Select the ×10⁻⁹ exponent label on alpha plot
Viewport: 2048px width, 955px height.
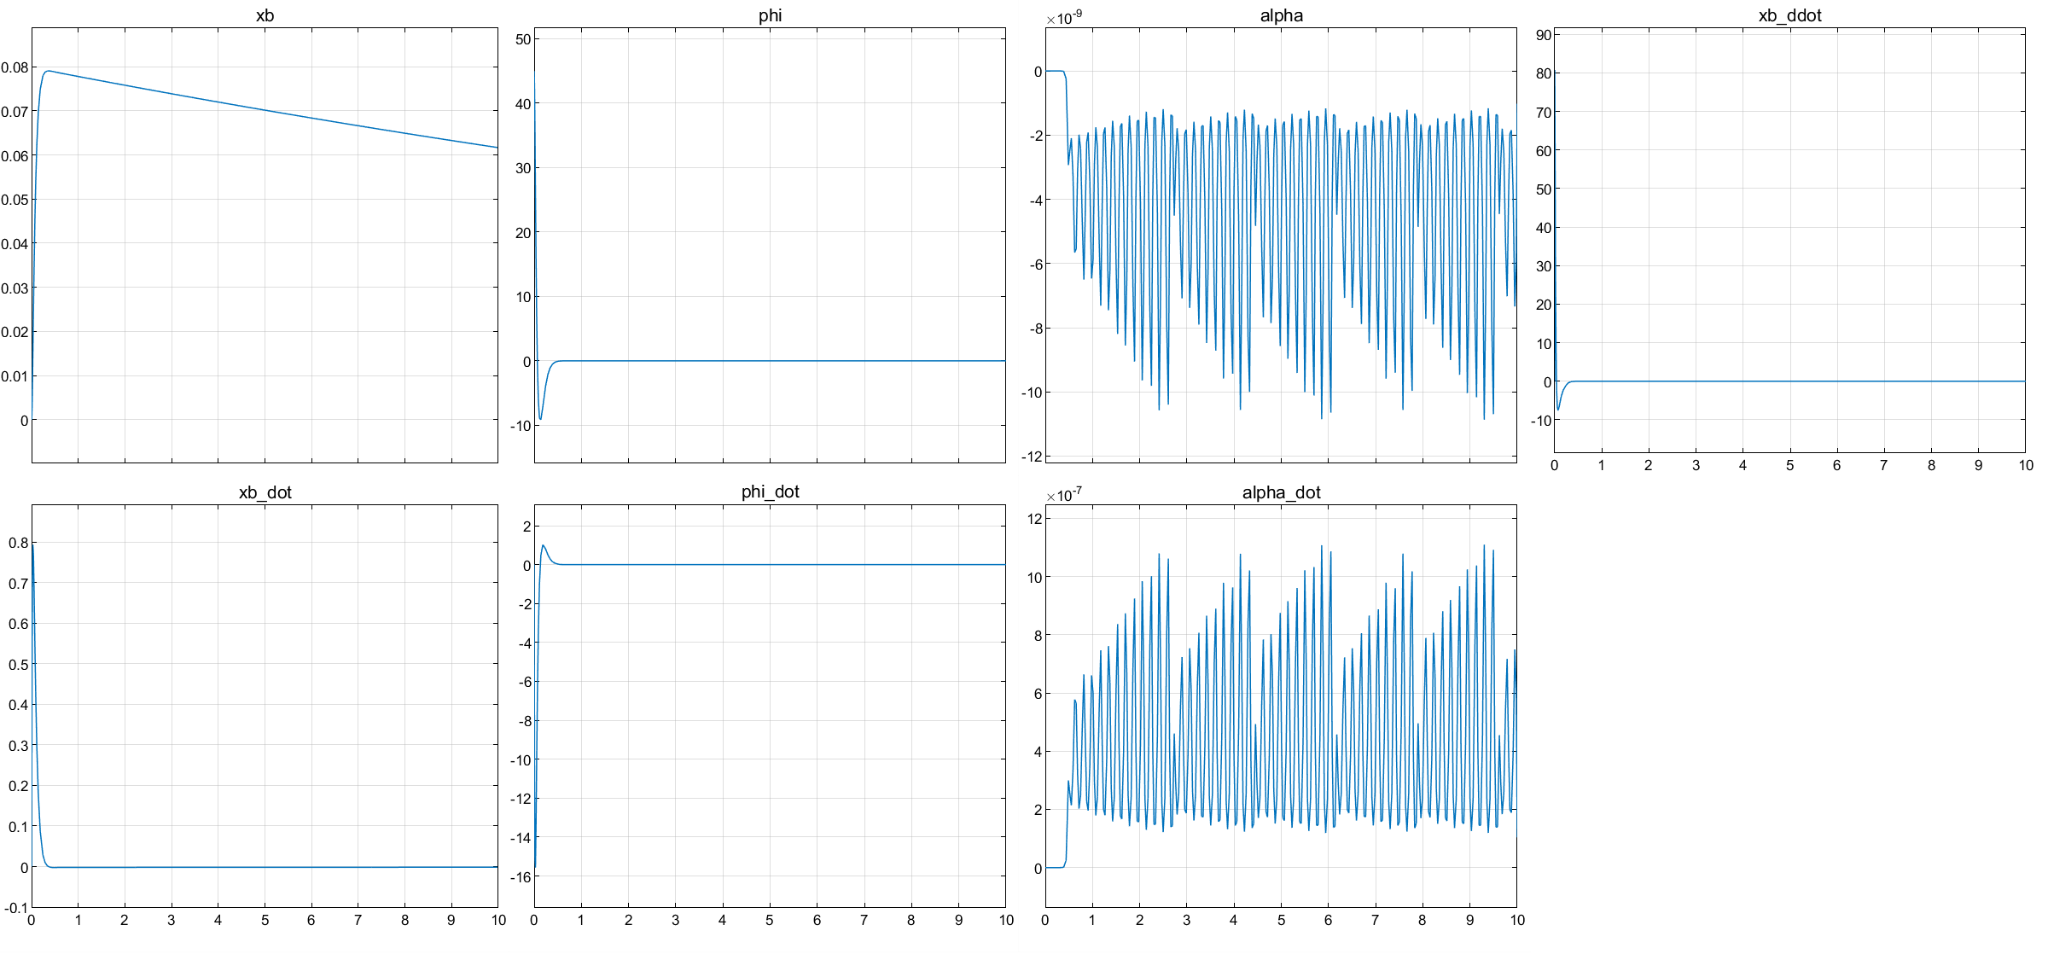tap(1064, 18)
